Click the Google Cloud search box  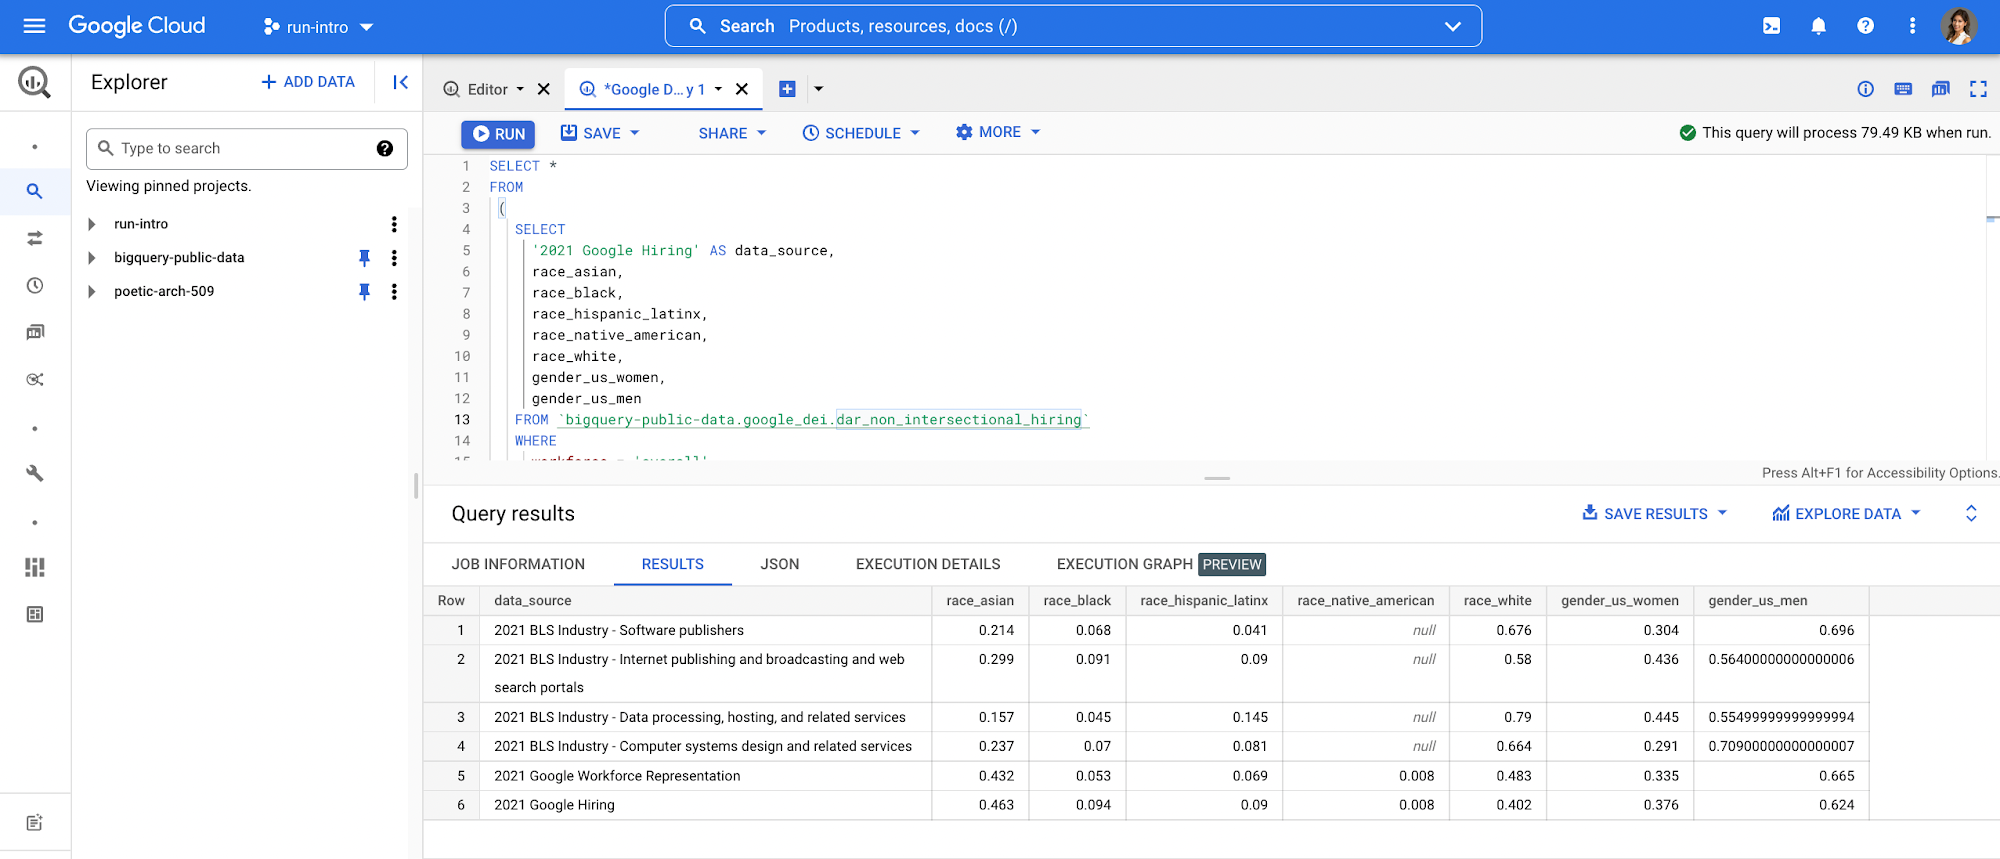point(1073,26)
